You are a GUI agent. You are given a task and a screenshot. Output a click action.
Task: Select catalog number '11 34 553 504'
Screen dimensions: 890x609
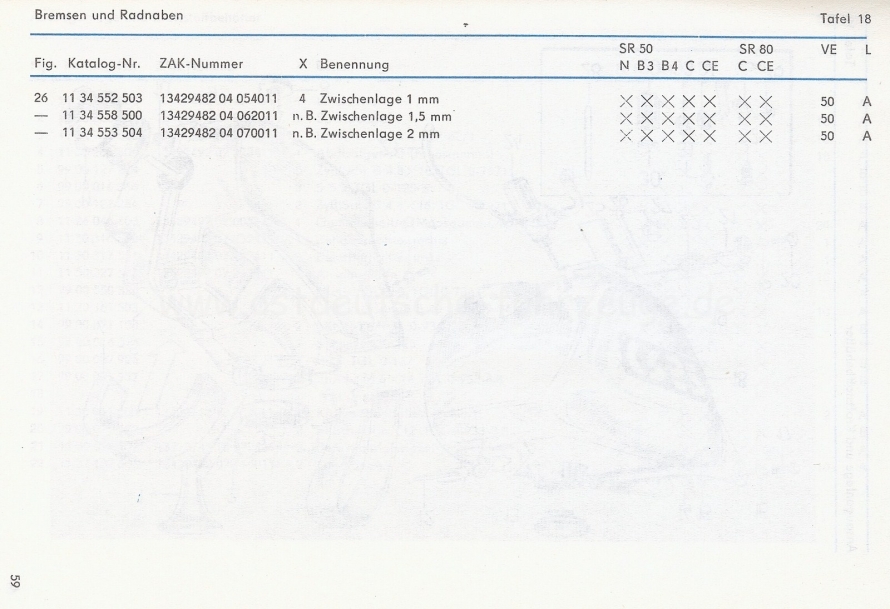[102, 133]
